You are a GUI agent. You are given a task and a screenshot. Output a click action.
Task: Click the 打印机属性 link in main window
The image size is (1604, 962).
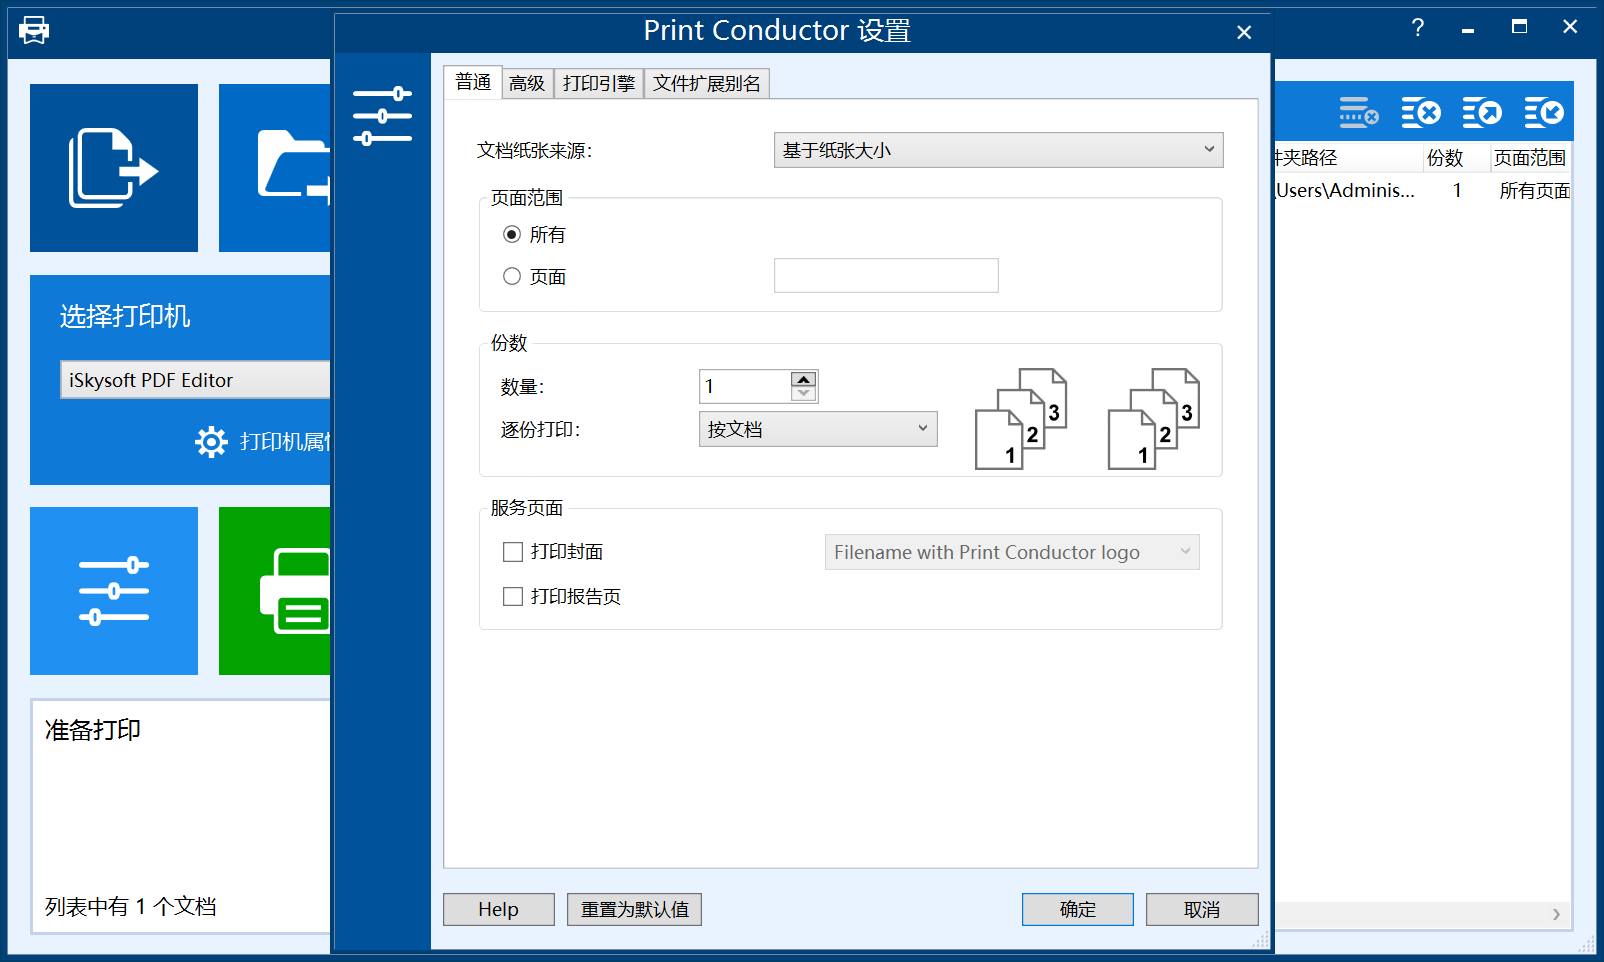click(x=286, y=442)
